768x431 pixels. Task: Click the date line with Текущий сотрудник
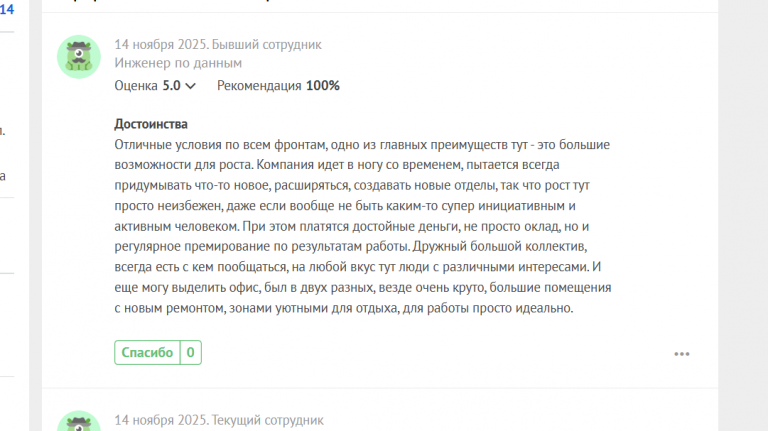[x=219, y=421]
